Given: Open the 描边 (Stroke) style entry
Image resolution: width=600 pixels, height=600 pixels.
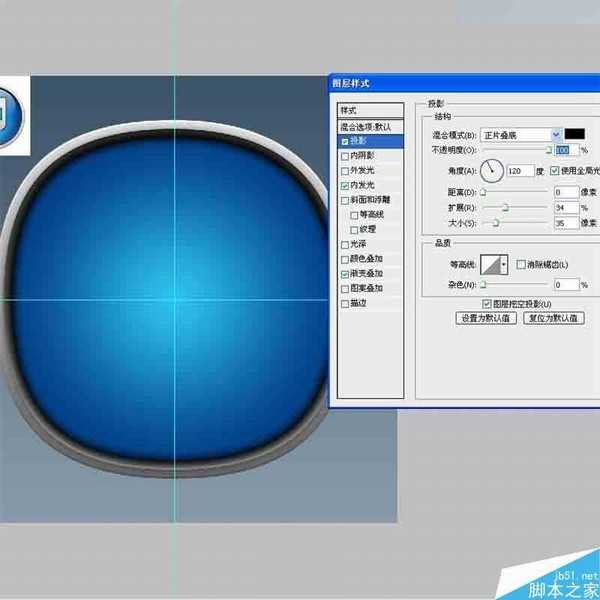Looking at the screenshot, I should click(x=359, y=302).
